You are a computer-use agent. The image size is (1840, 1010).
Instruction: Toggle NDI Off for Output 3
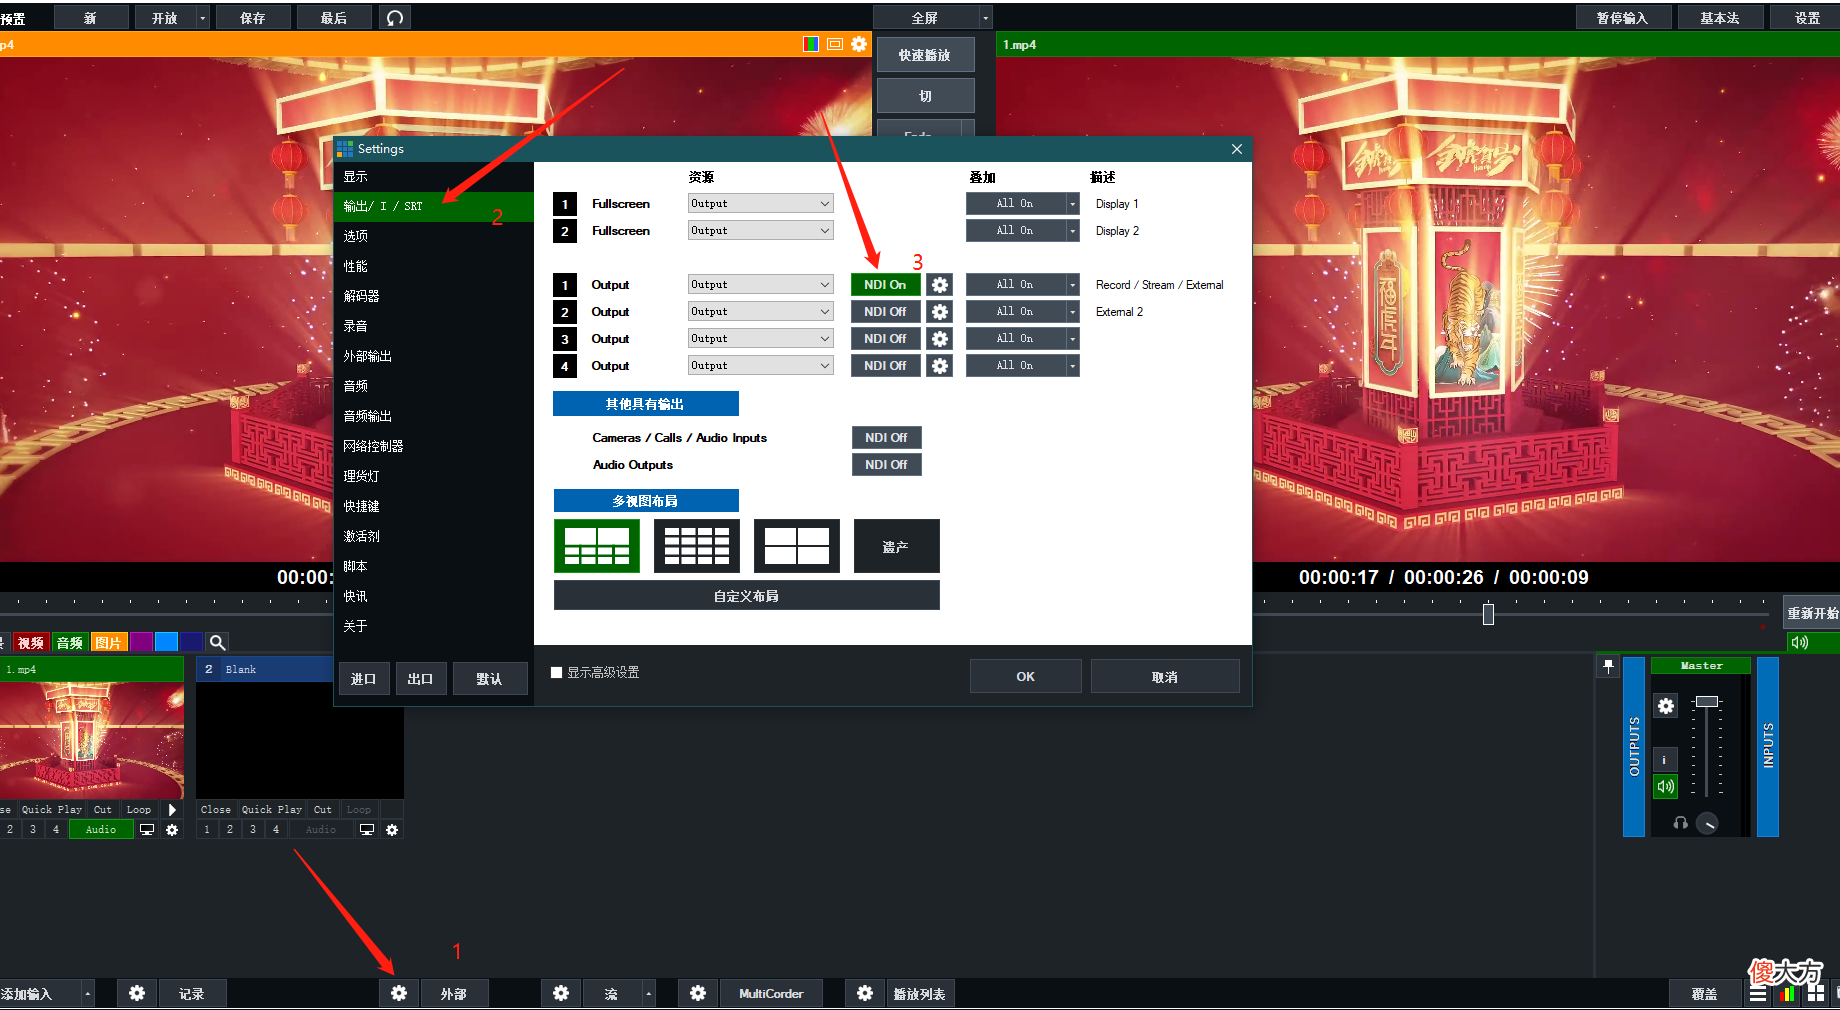[x=885, y=339]
